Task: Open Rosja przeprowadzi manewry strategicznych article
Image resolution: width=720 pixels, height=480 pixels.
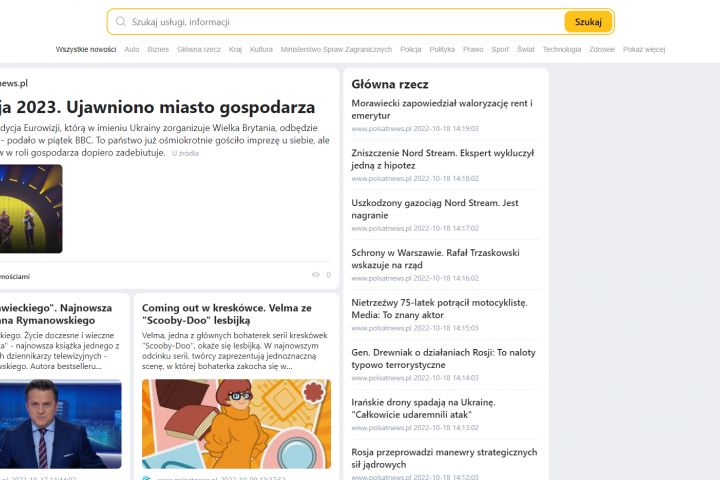Action: (x=444, y=458)
